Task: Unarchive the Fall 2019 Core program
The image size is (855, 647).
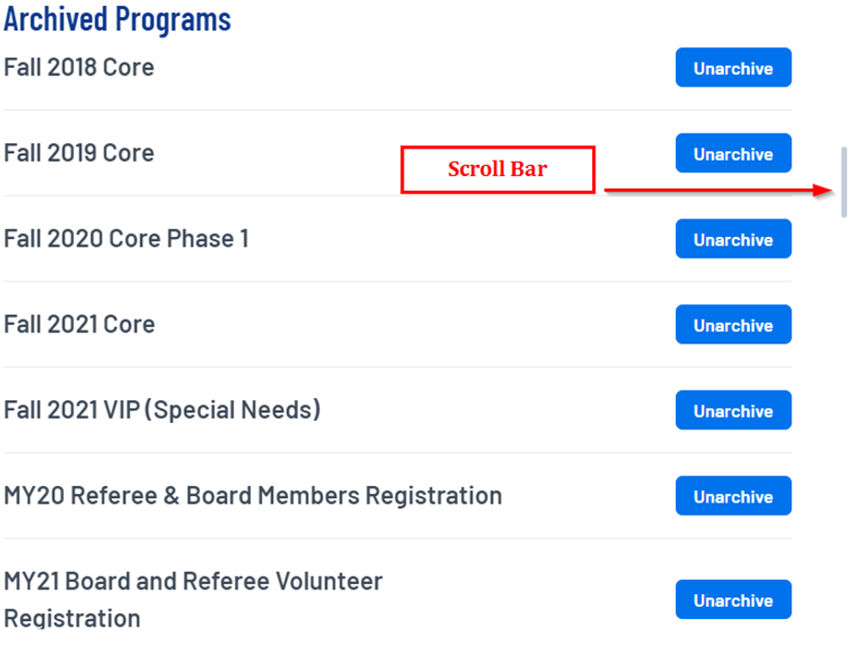Action: point(733,154)
